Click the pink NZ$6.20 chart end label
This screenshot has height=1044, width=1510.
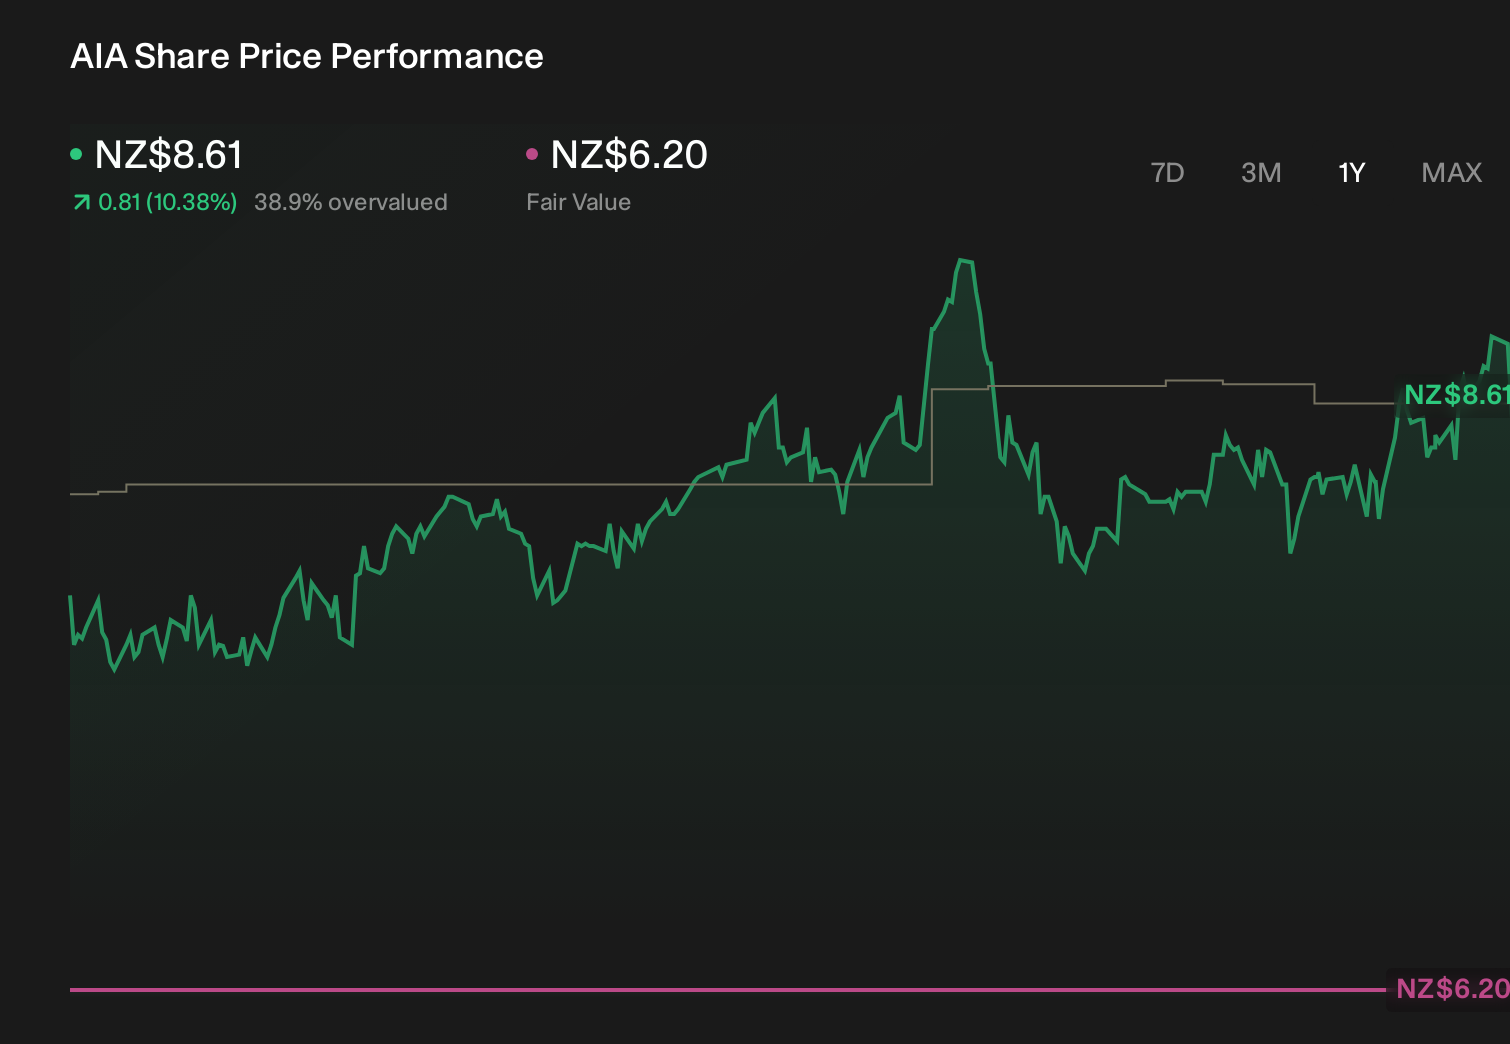[x=1452, y=989]
